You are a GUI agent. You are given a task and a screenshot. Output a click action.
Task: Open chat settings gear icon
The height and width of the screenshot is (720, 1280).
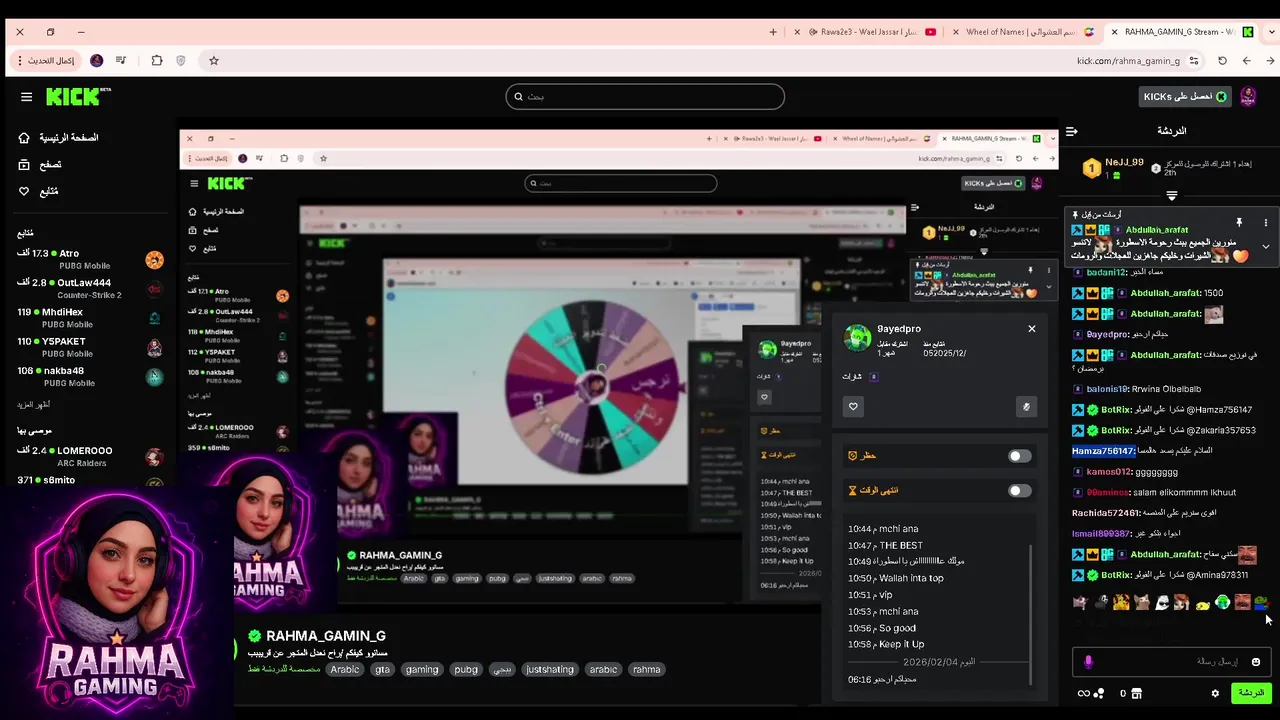(1215, 693)
